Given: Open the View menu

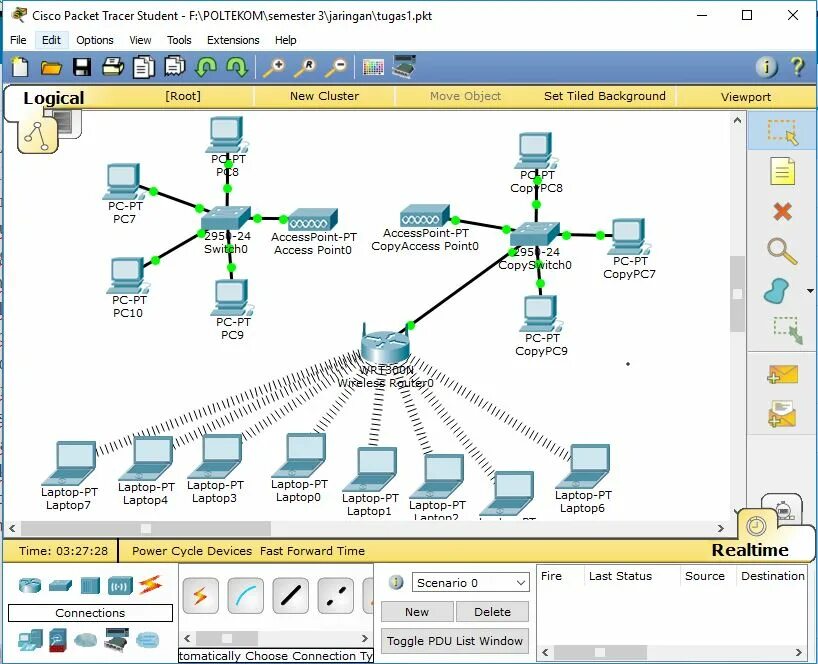Looking at the screenshot, I should [140, 40].
